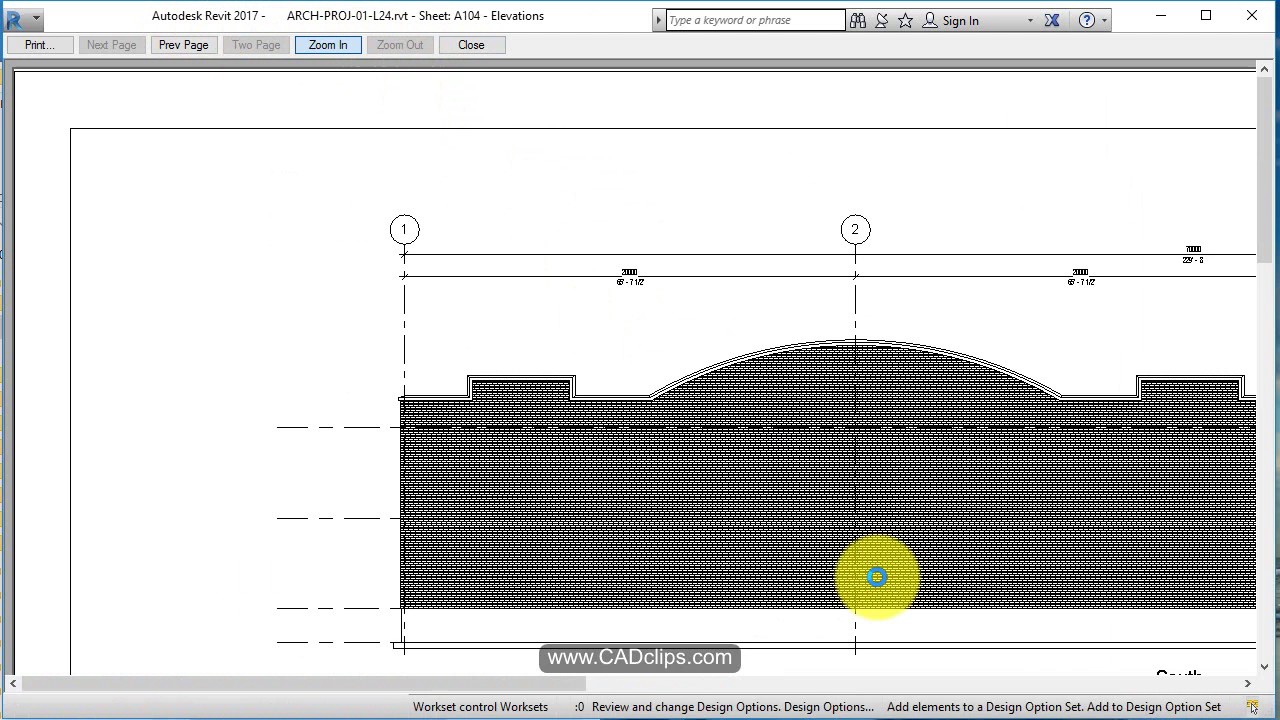The width and height of the screenshot is (1280, 720).
Task: Click the Zoom In button
Action: (x=328, y=44)
